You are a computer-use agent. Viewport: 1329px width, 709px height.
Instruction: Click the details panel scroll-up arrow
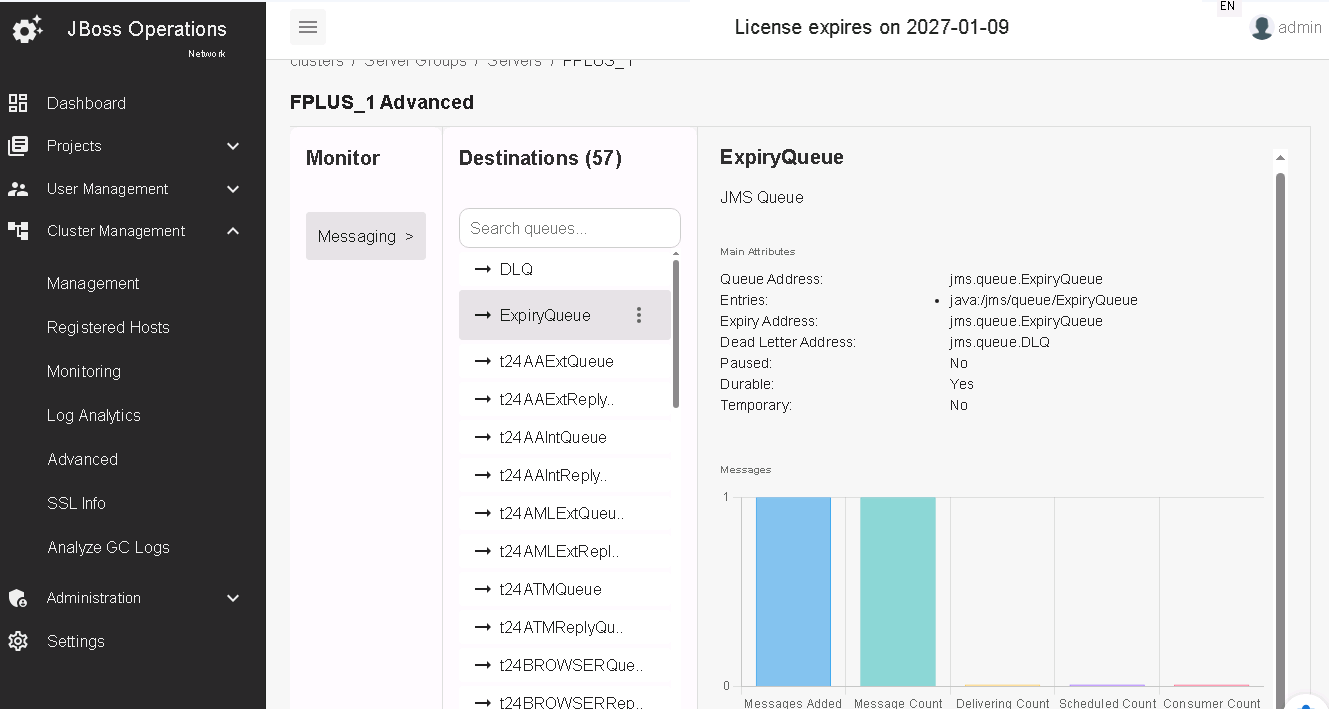coord(1280,158)
